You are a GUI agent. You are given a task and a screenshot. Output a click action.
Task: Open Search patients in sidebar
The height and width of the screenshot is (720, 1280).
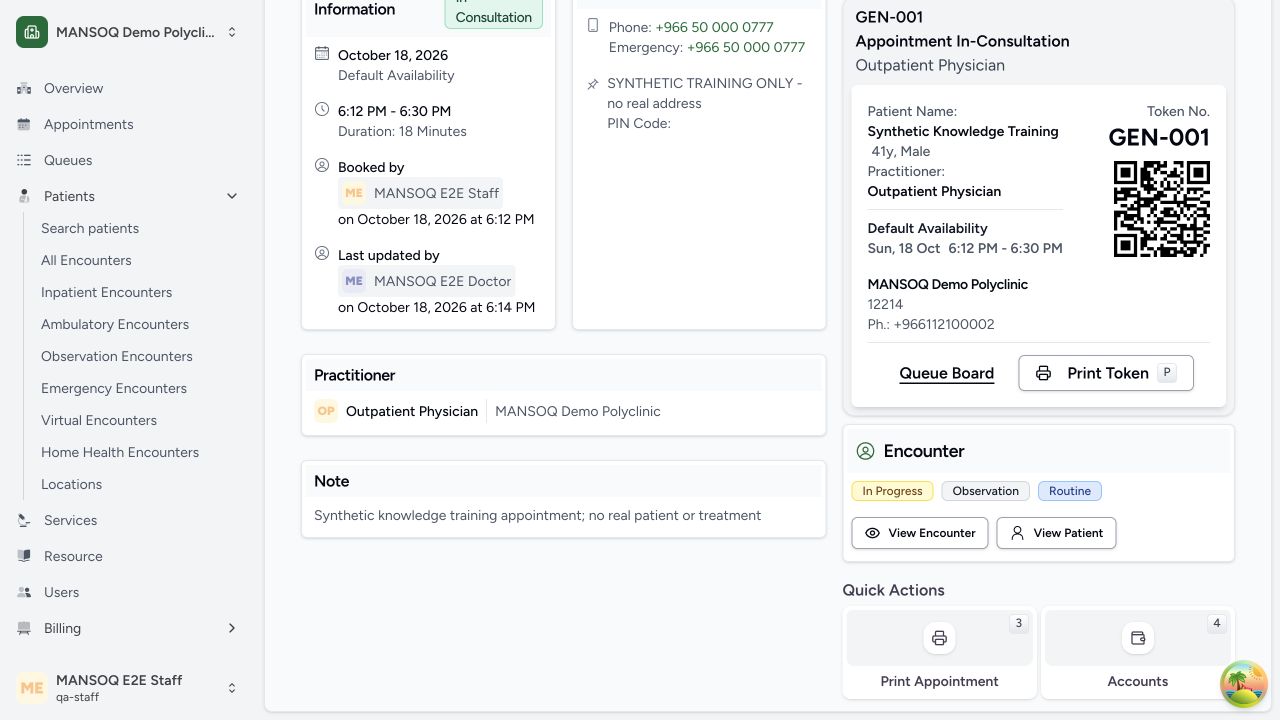[90, 228]
